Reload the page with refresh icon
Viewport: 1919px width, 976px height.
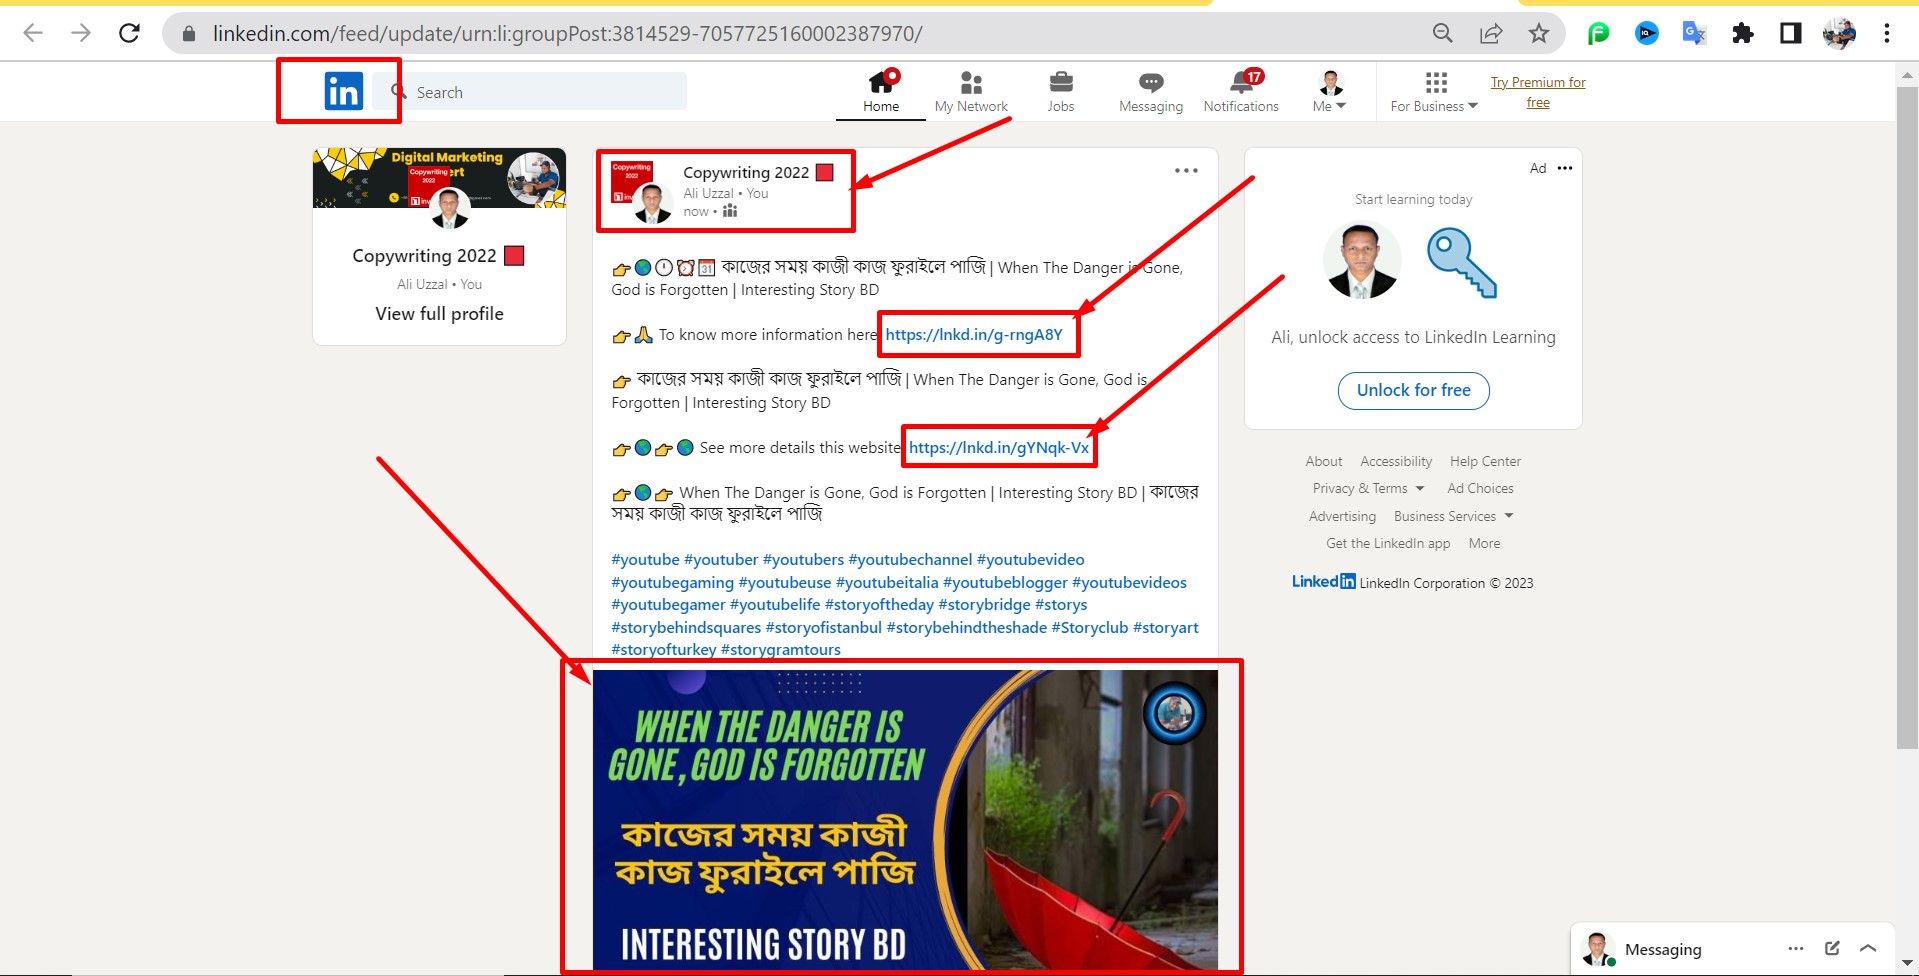129,33
